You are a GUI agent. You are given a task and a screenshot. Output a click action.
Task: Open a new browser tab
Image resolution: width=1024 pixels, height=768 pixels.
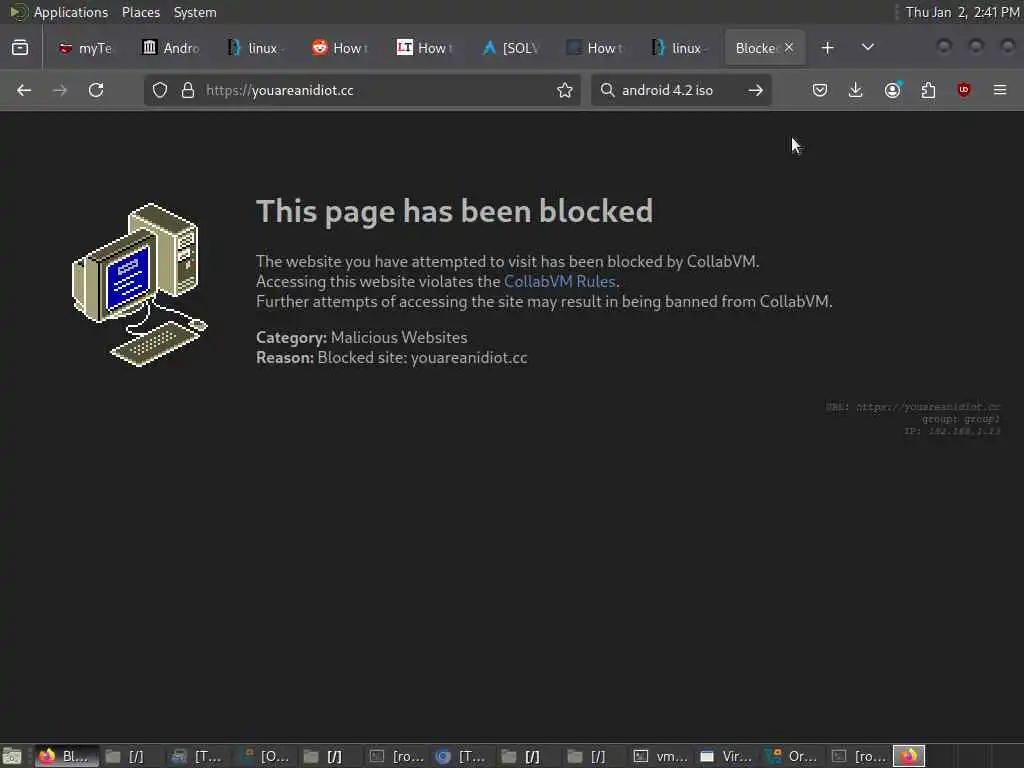pyautogui.click(x=827, y=48)
